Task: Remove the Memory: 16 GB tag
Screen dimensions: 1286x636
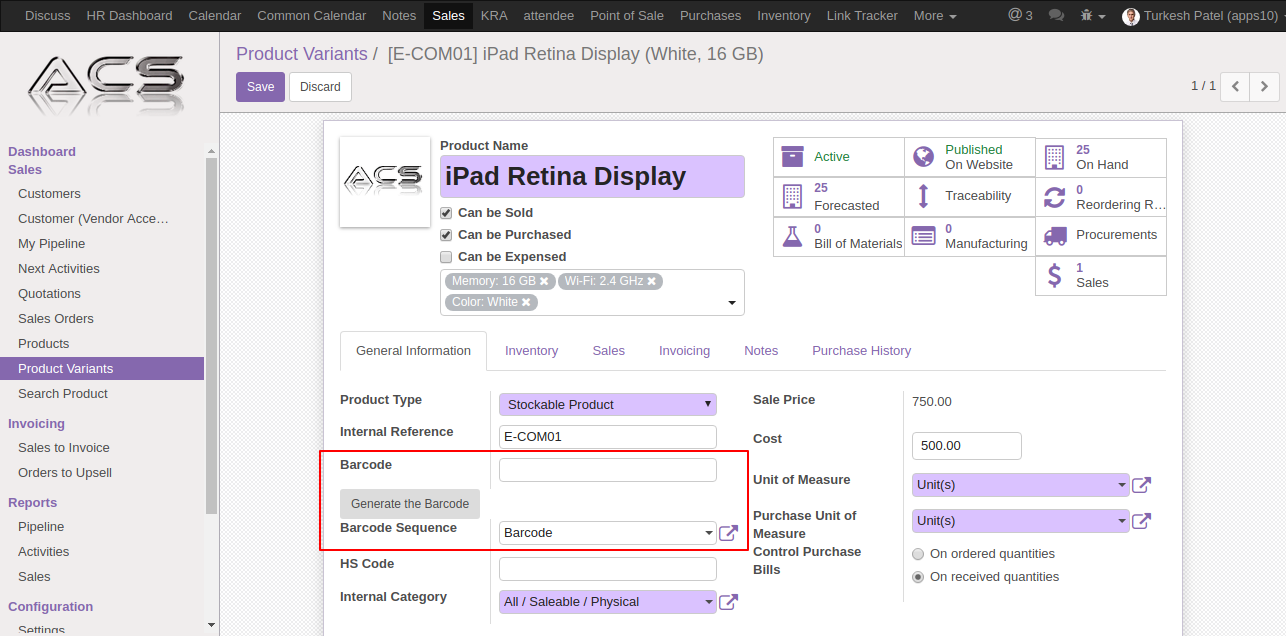Action: [x=544, y=282]
